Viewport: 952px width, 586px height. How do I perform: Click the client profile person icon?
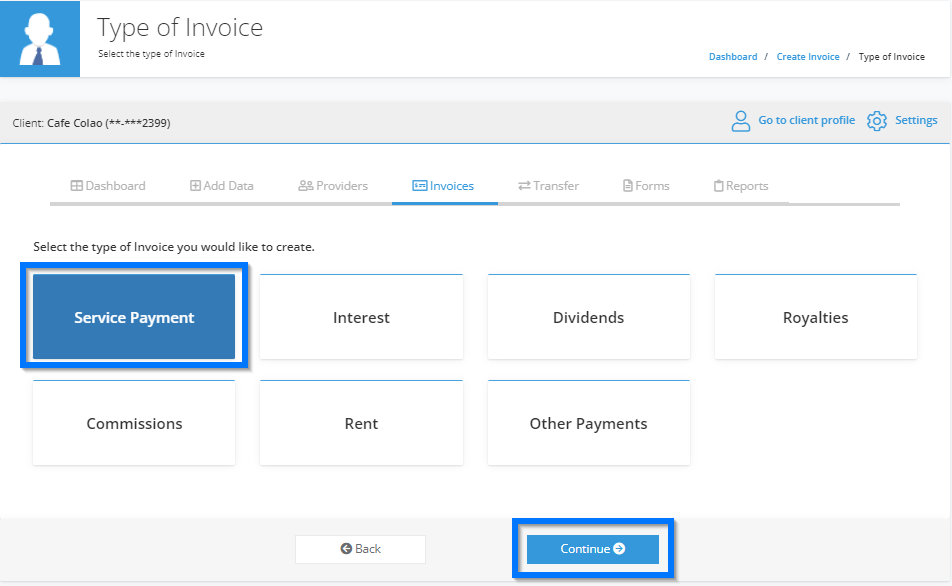[740, 121]
